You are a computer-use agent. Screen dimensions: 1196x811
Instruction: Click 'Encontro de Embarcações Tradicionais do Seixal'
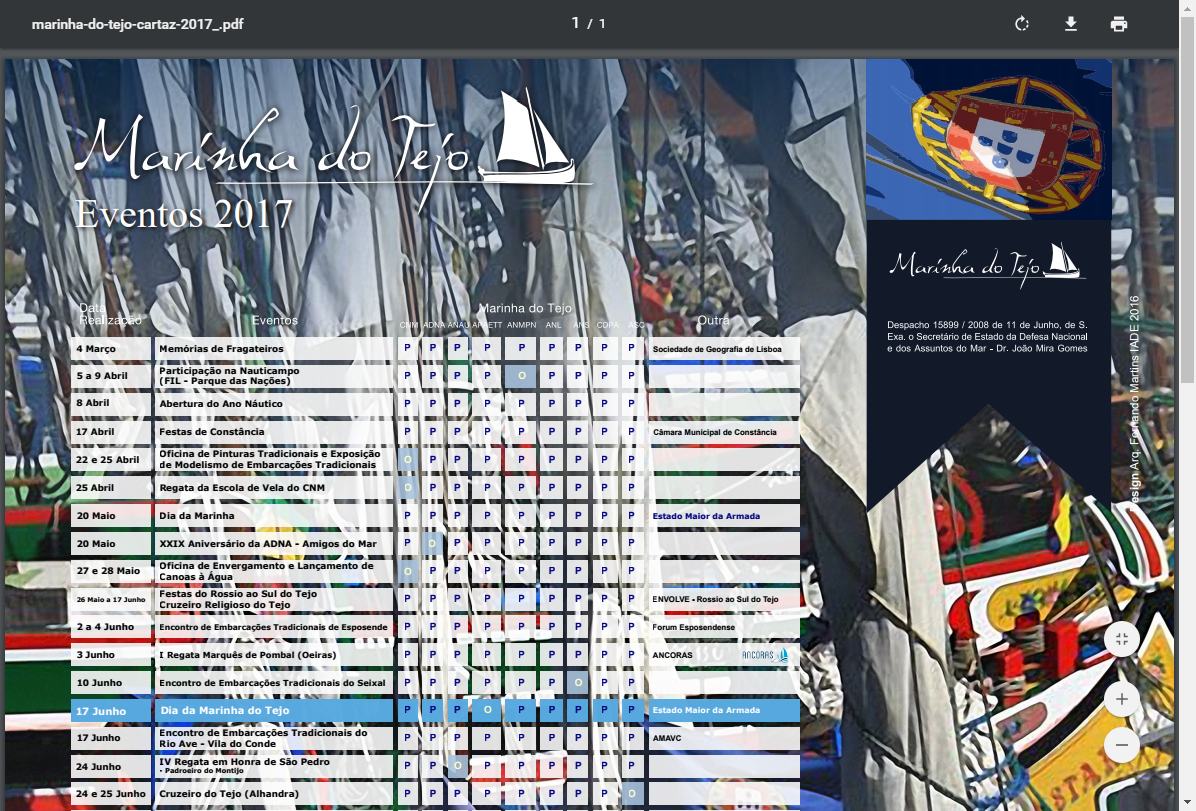coord(272,683)
